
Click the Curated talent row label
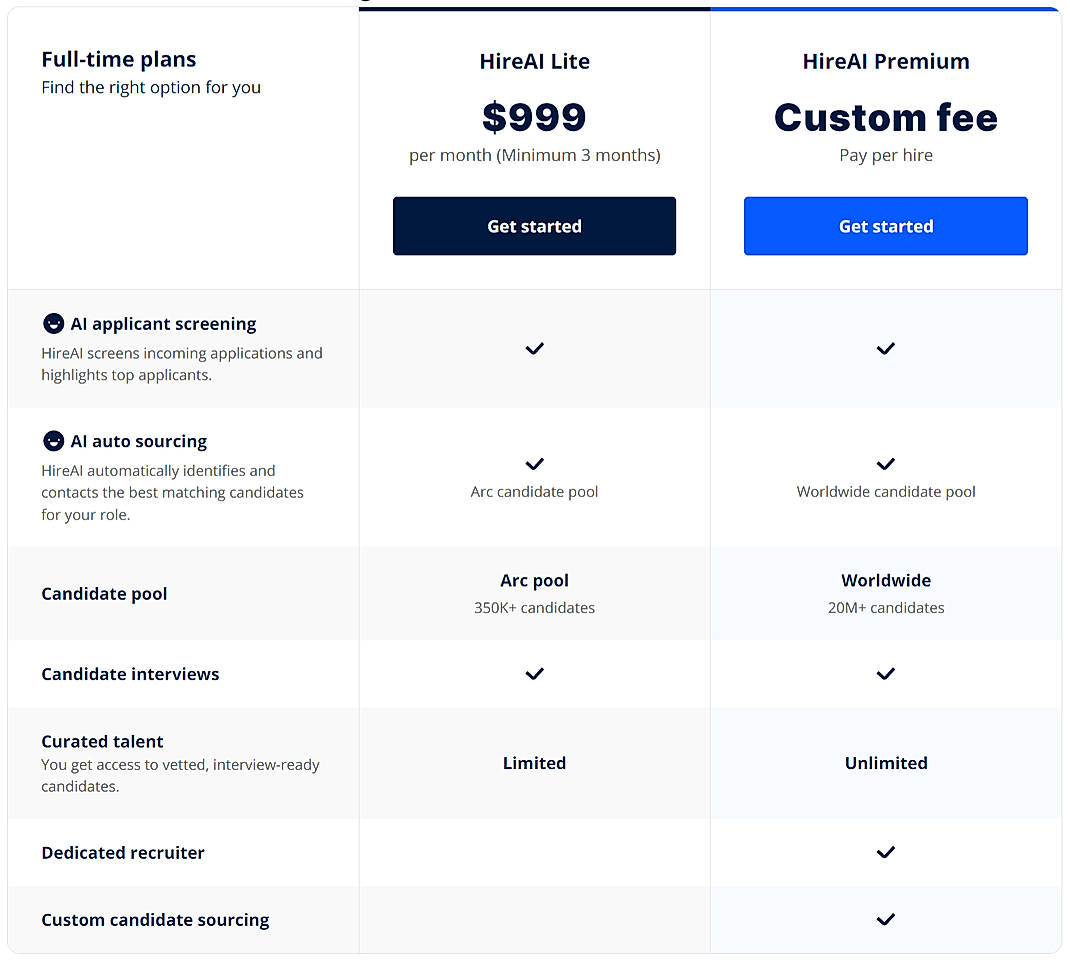coord(102,741)
